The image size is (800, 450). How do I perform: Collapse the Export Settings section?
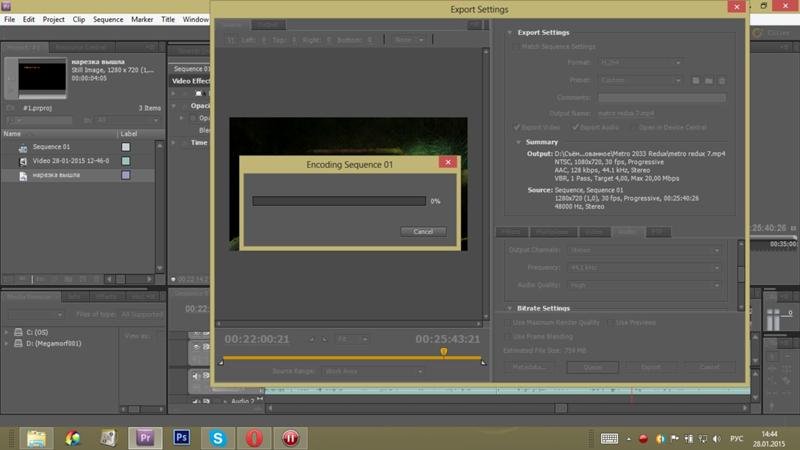(x=509, y=32)
